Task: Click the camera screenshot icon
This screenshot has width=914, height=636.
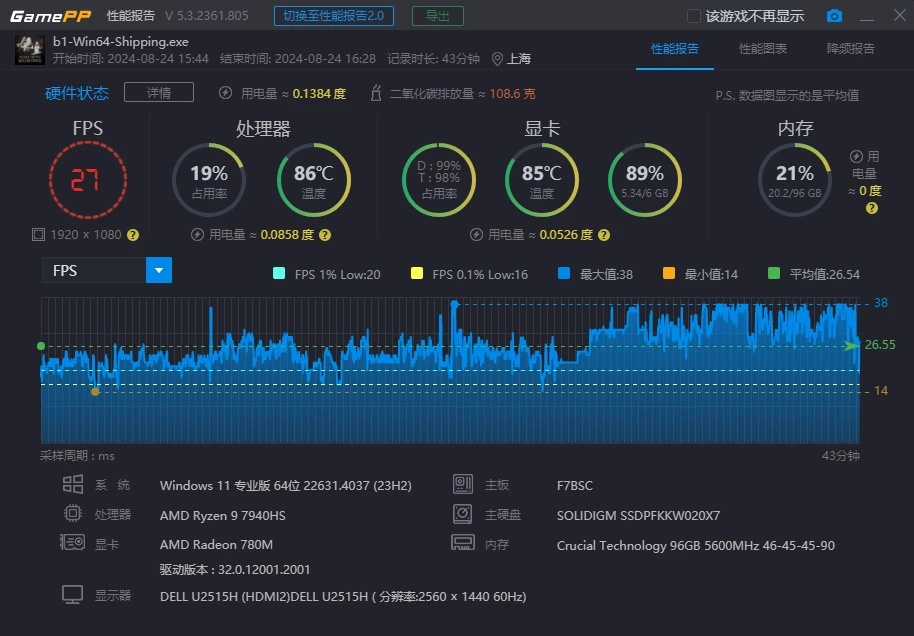Action: point(834,16)
